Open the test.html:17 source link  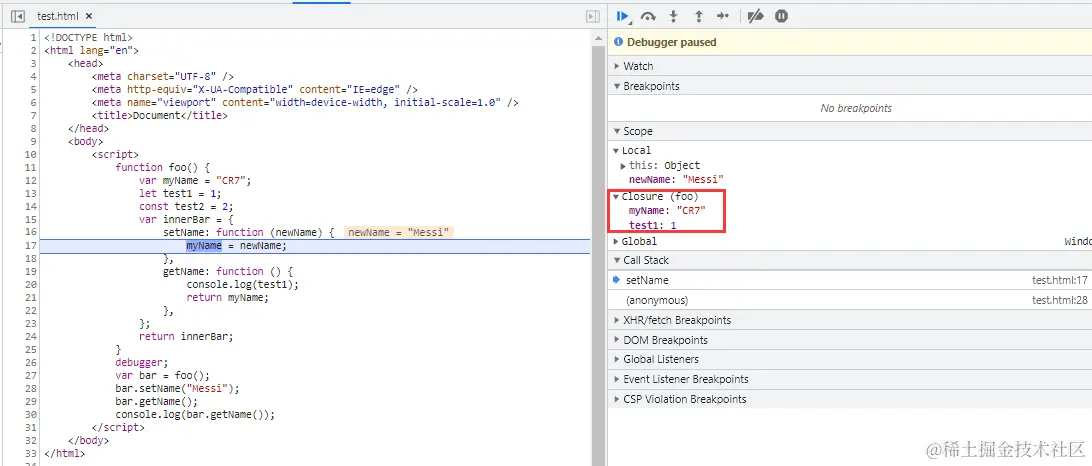pos(1060,280)
